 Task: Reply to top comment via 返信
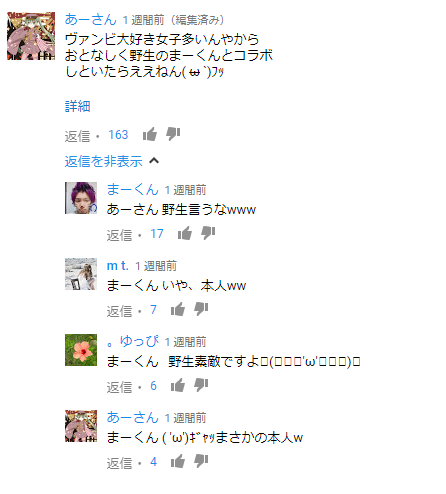[77, 136]
